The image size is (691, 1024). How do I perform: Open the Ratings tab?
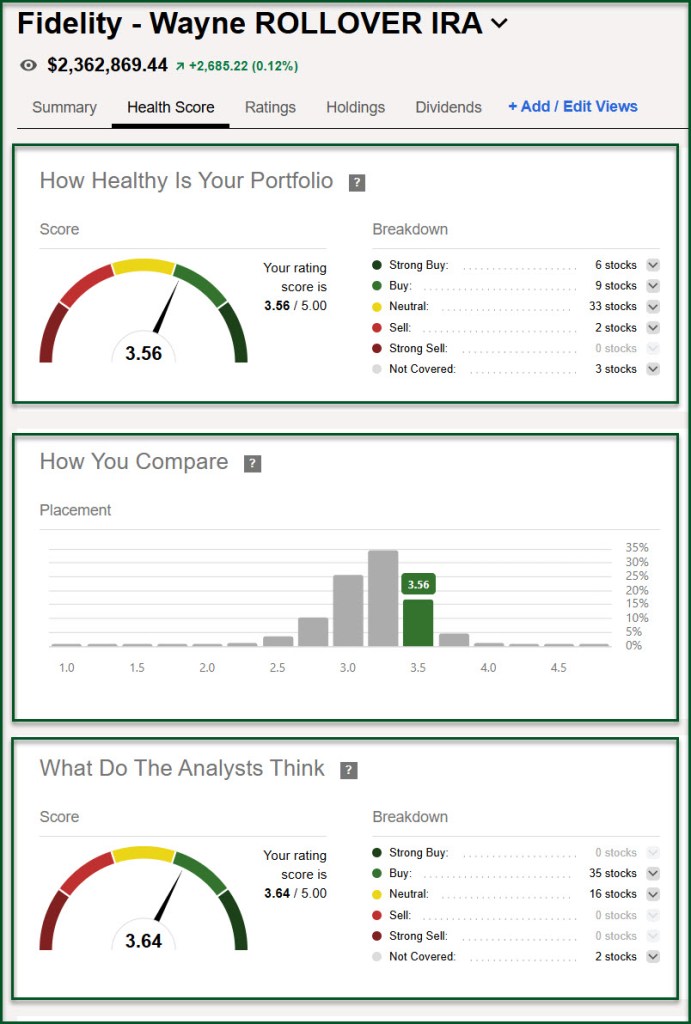pyautogui.click(x=271, y=108)
